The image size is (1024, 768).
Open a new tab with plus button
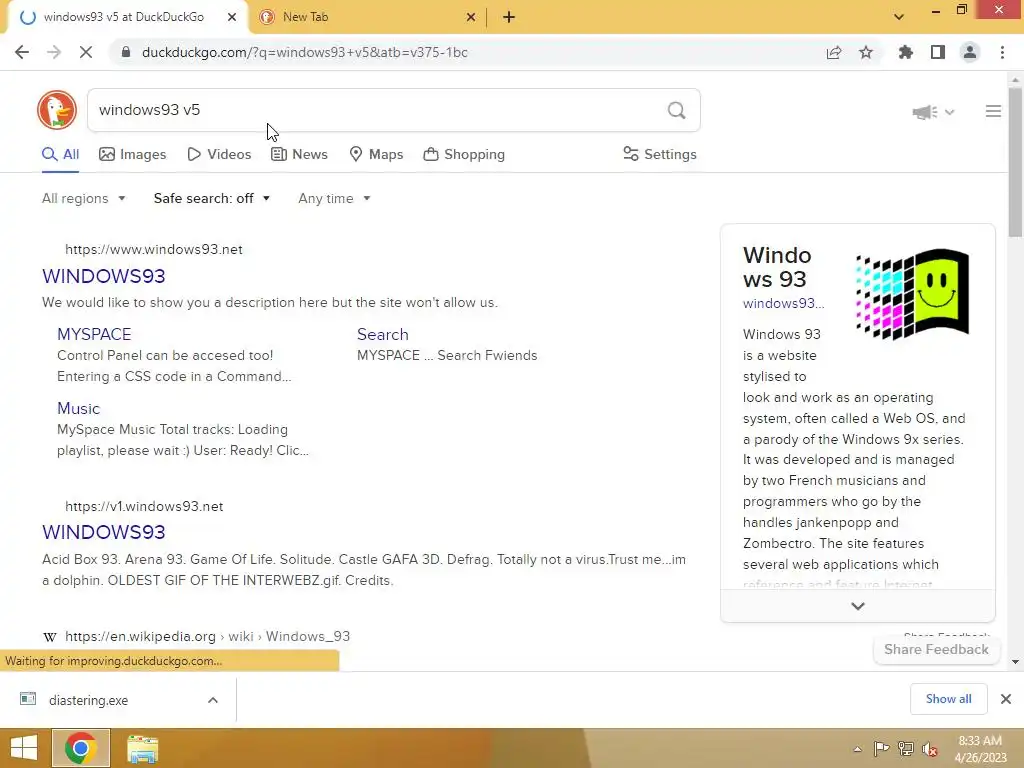(509, 18)
